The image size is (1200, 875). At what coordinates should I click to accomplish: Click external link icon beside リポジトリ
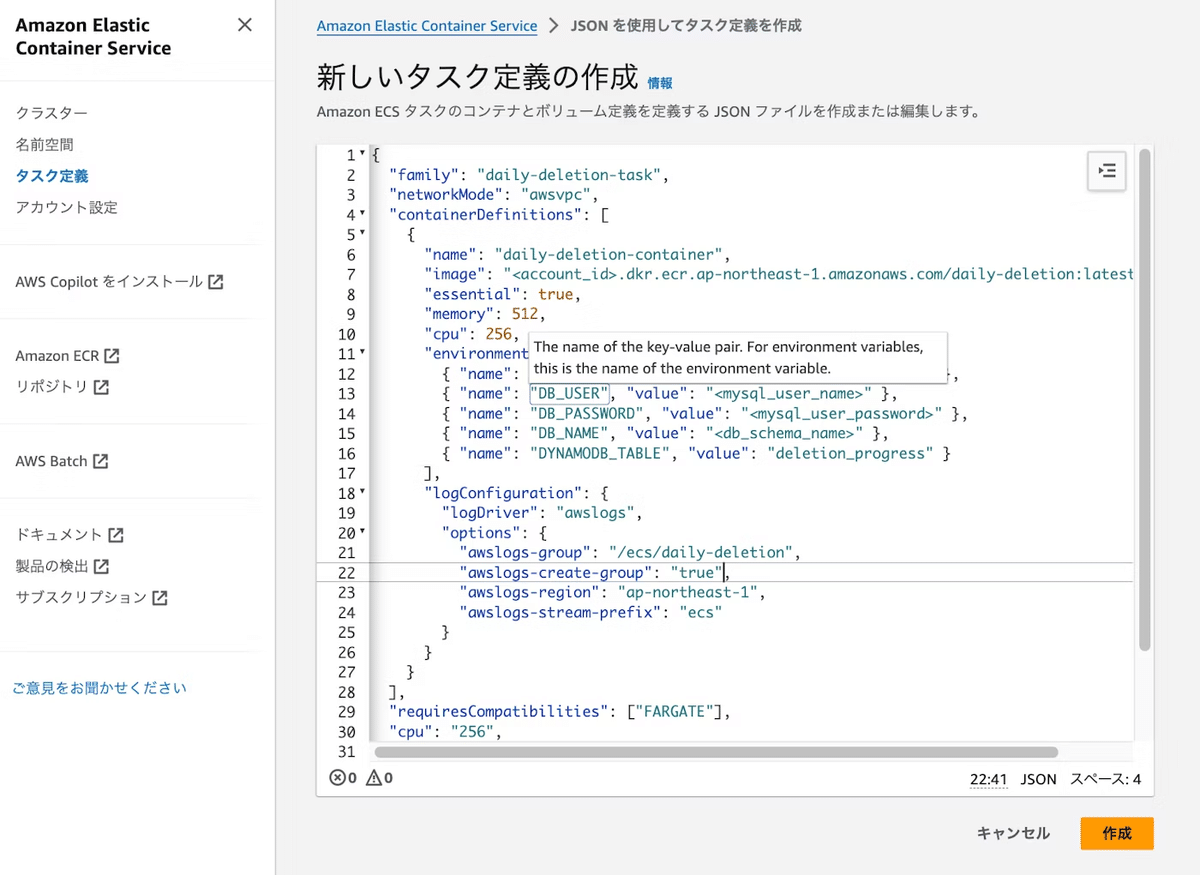point(101,387)
